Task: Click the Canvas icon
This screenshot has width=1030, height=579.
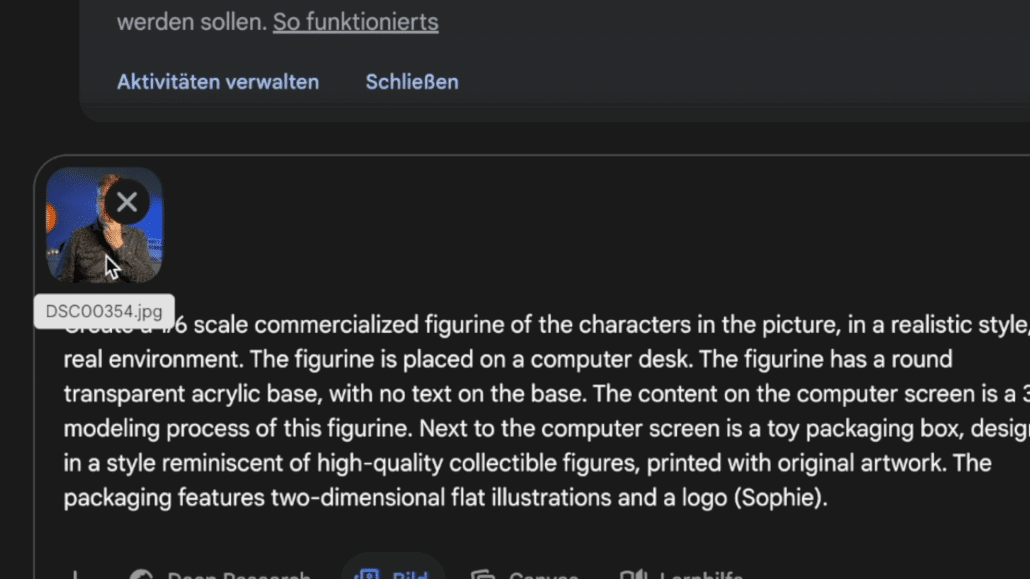Action: point(483,574)
